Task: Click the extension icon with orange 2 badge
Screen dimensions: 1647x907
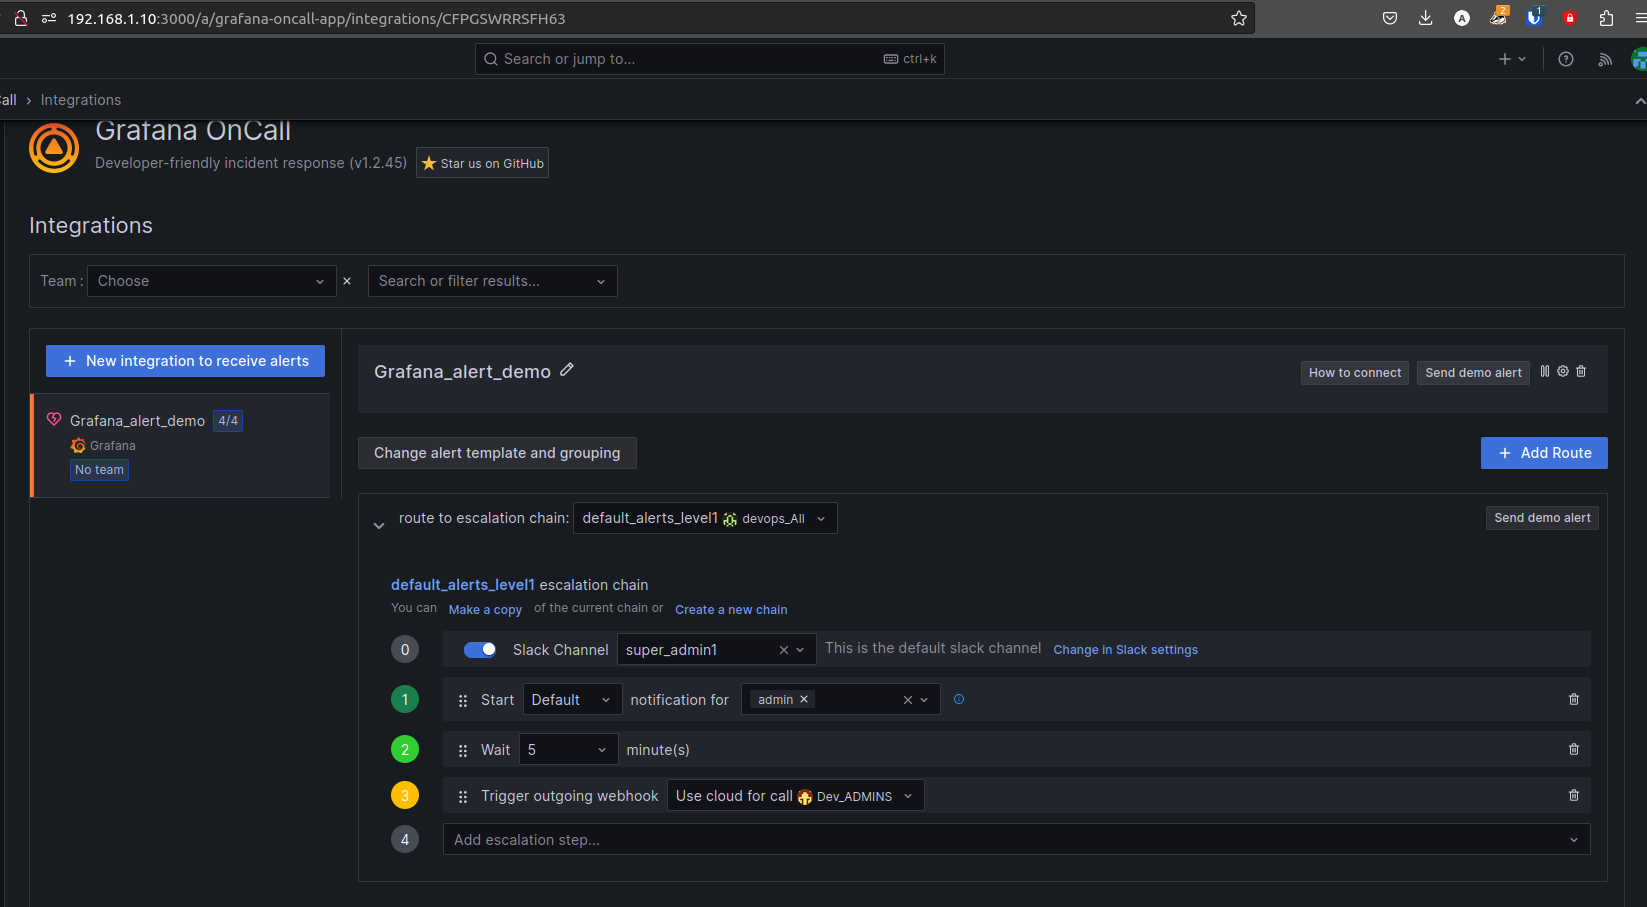Action: pos(1498,16)
